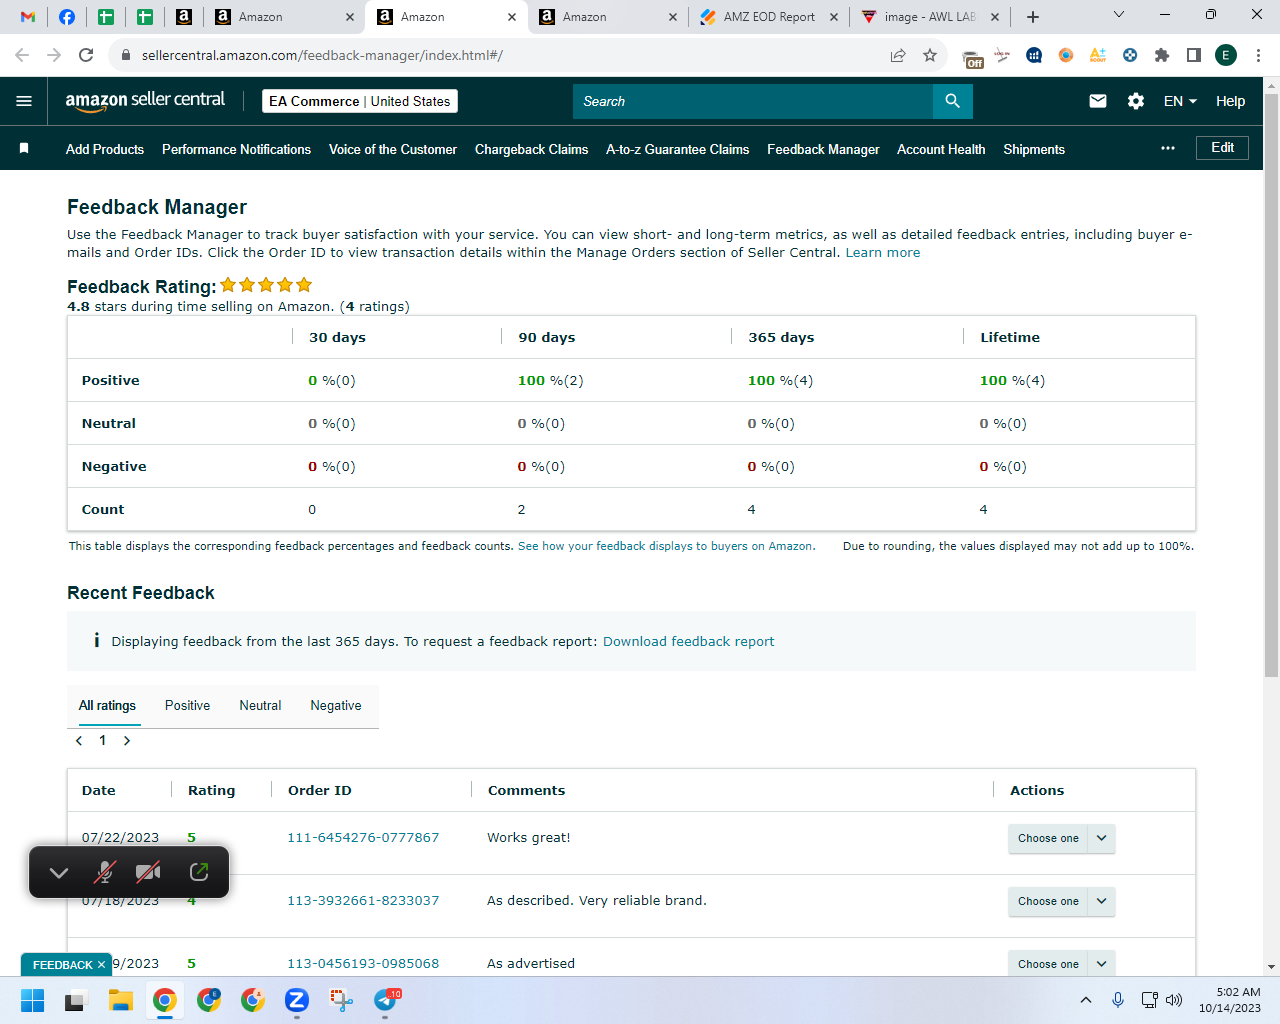The width and height of the screenshot is (1280, 1024).
Task: Open order link 111-6454276-0777867
Action: tap(363, 837)
